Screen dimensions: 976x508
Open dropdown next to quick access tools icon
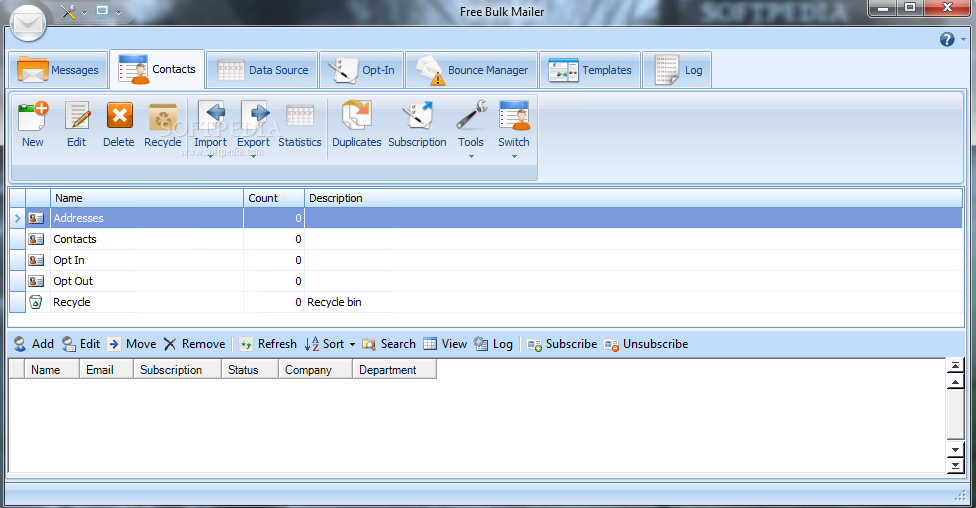click(x=84, y=12)
